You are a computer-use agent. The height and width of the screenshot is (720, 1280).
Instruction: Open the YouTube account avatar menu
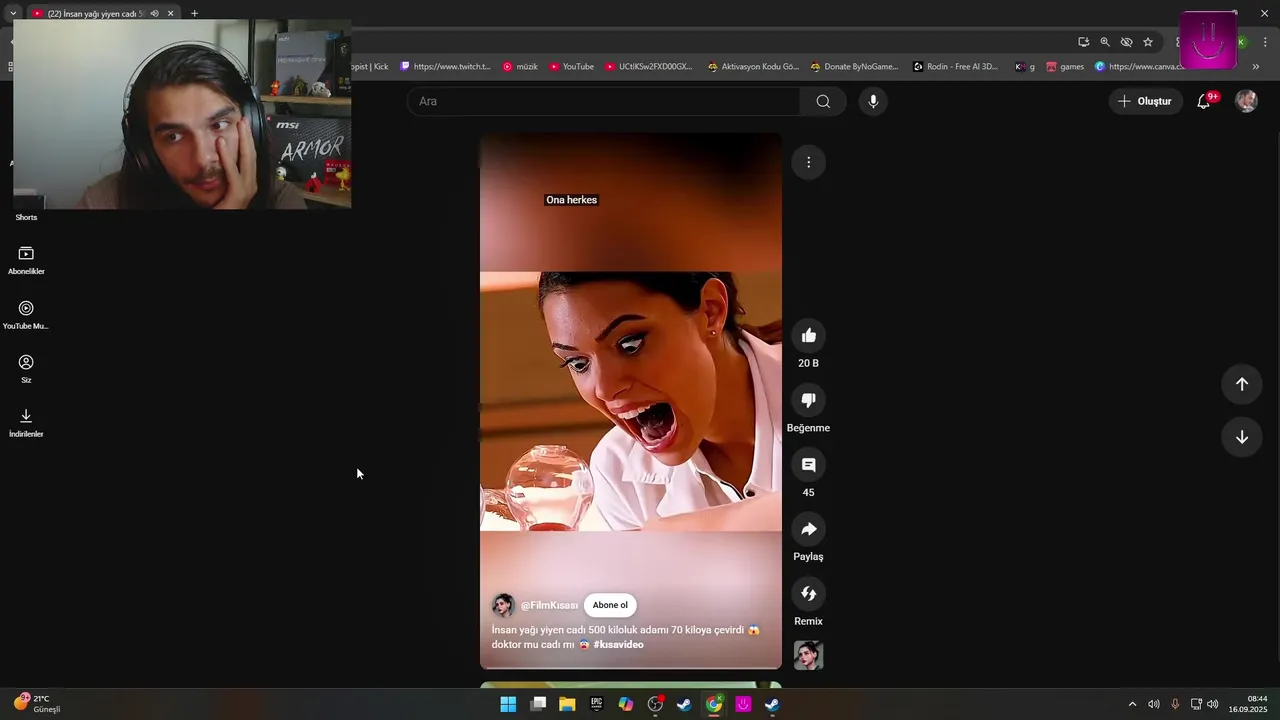(x=1246, y=101)
